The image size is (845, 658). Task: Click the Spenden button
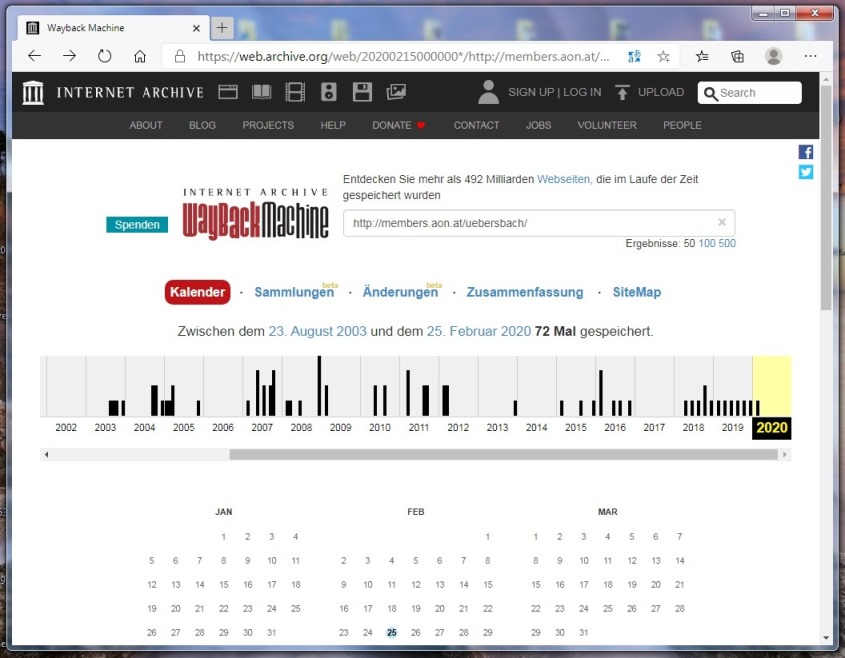pos(137,225)
